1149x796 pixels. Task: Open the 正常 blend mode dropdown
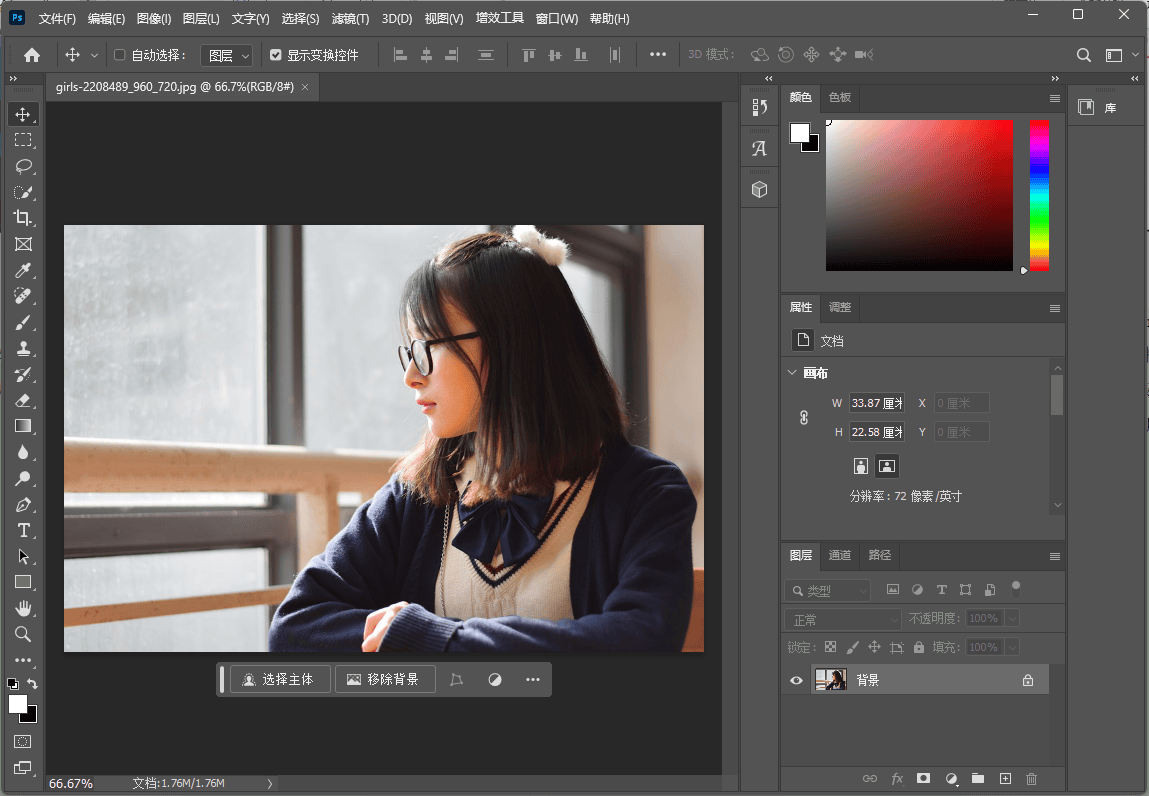click(x=843, y=619)
